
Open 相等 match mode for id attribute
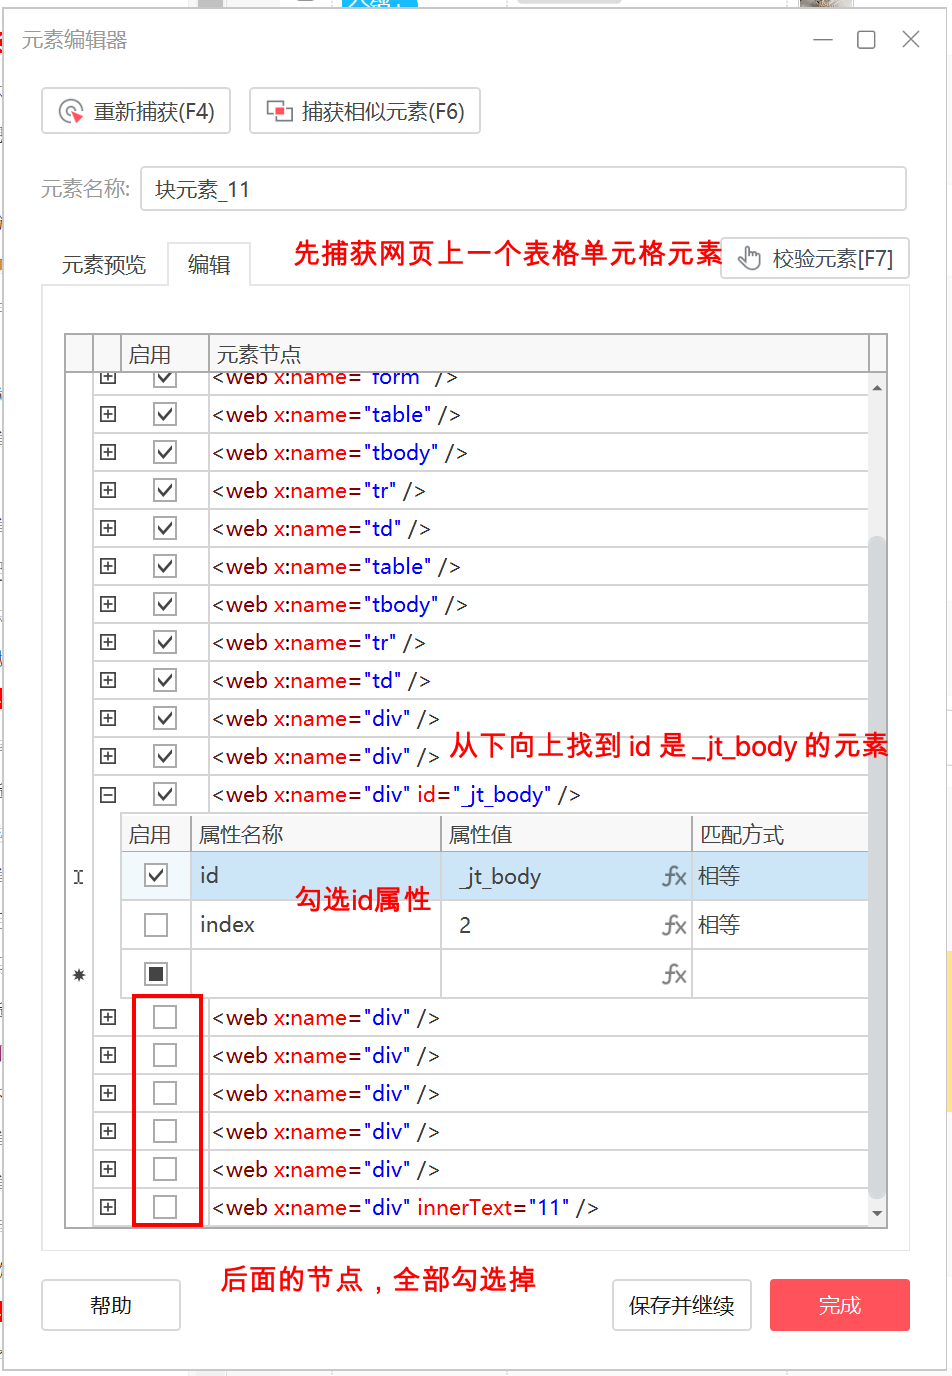click(780, 876)
